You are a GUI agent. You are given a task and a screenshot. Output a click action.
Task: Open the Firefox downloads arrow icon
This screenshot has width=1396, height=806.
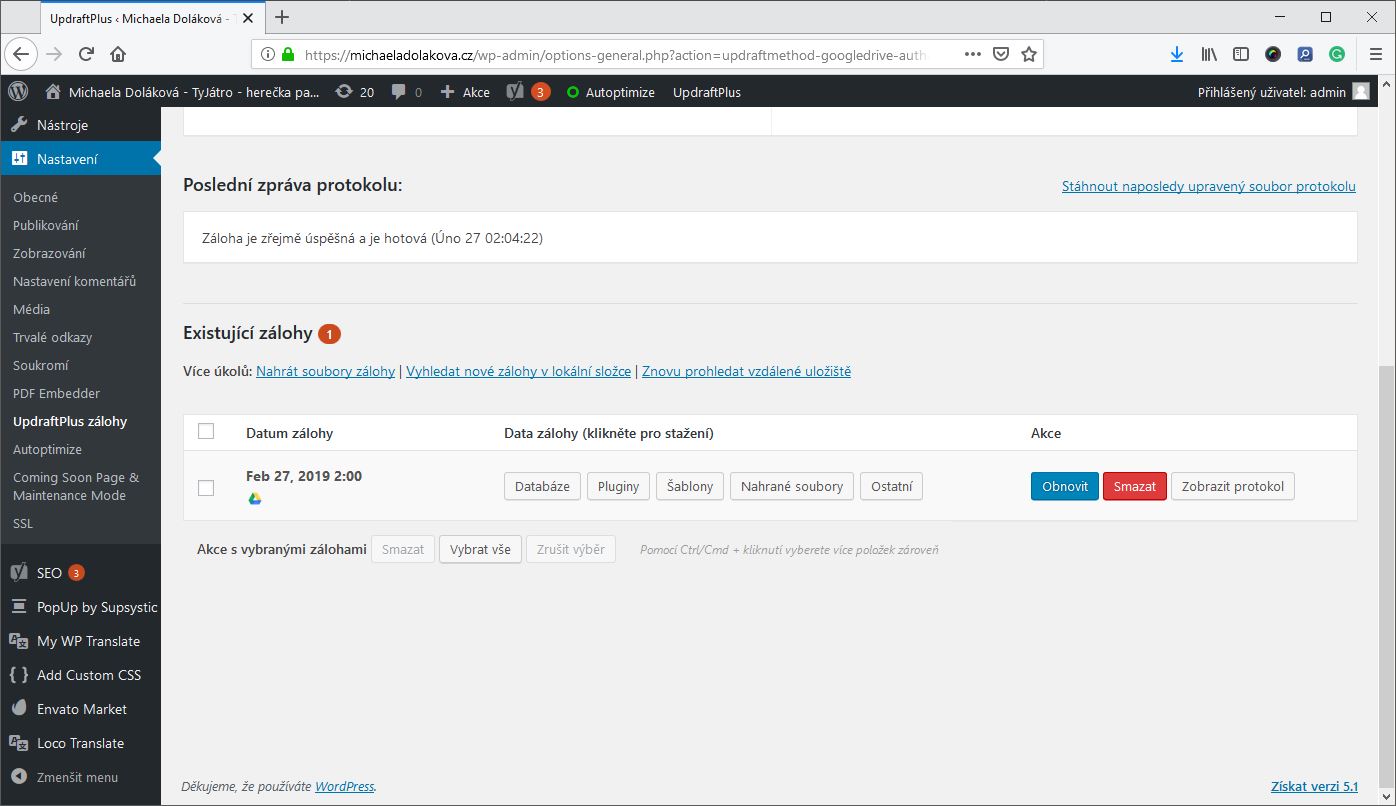point(1177,54)
